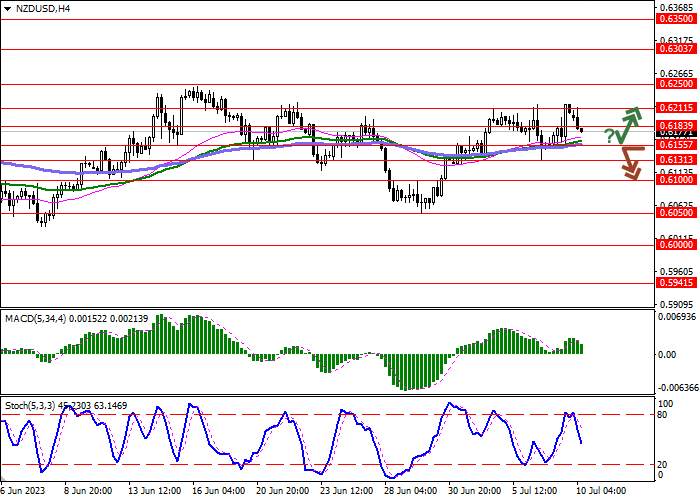Click the 0.63685 price axis value
The height and width of the screenshot is (500, 700).
point(678,8)
